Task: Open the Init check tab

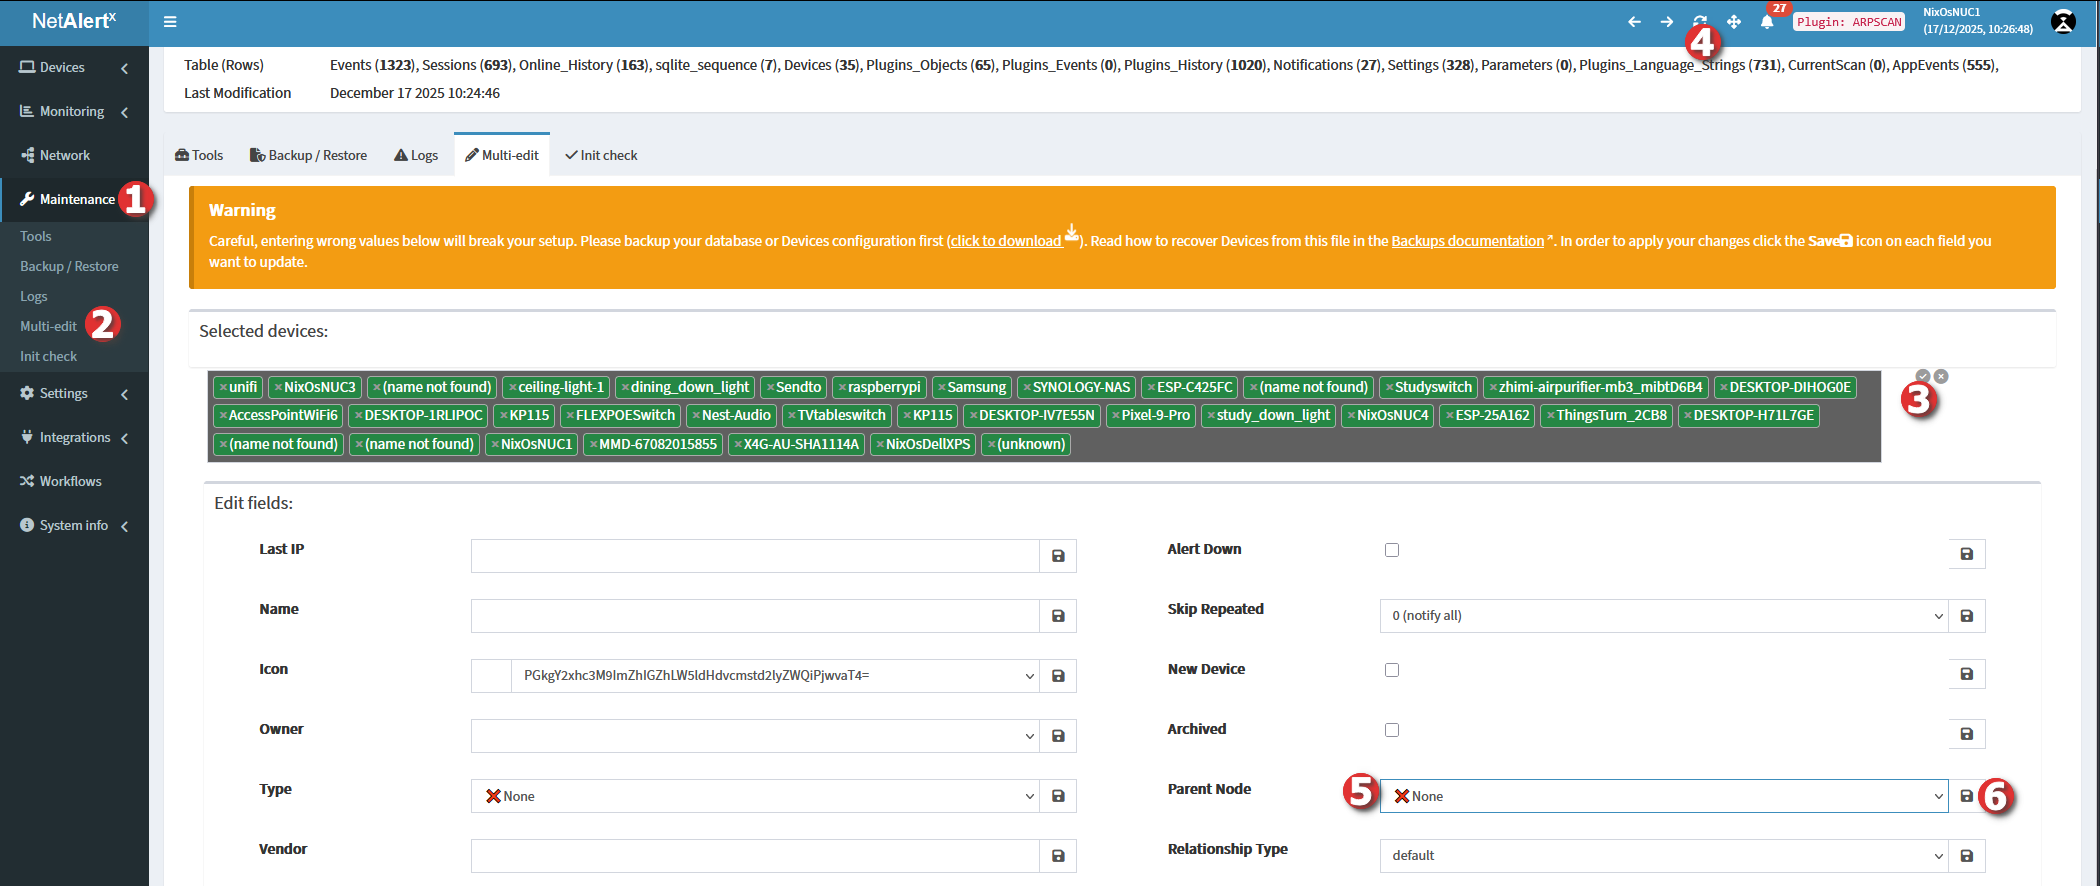Action: point(601,155)
